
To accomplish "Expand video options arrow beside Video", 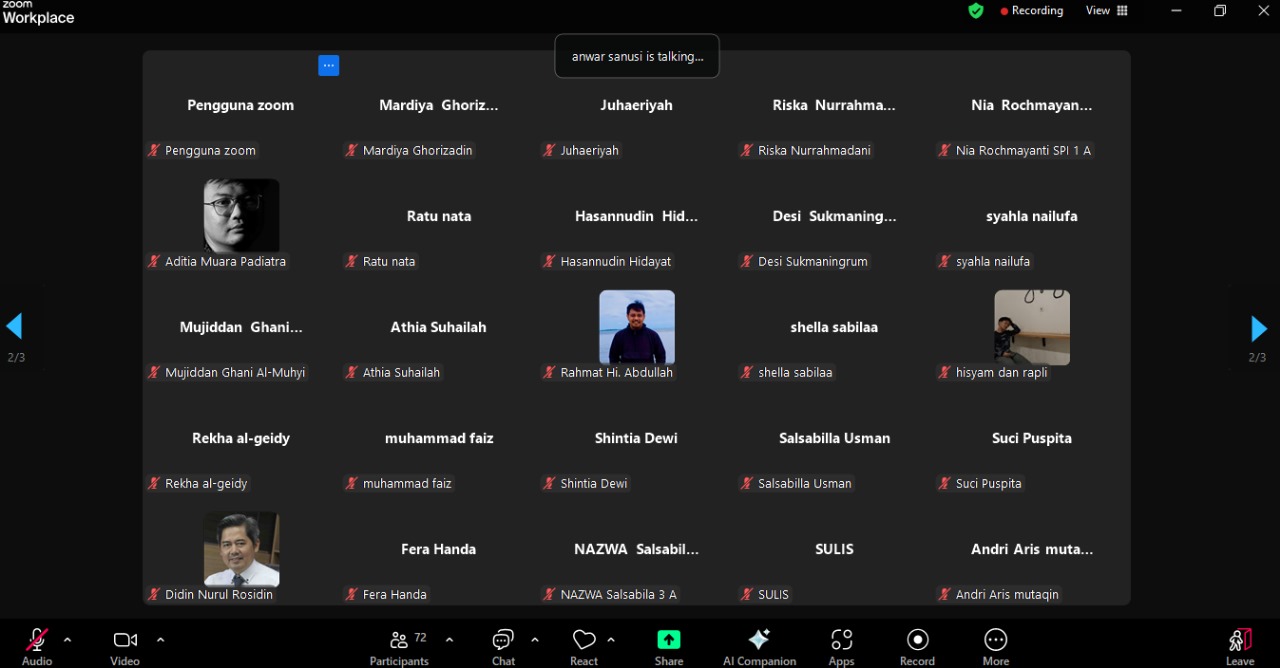I will (x=160, y=640).
